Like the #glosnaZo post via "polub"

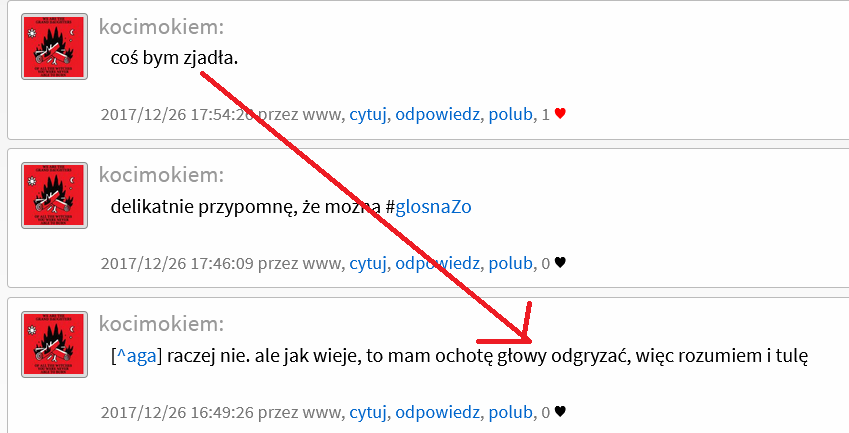click(x=510, y=264)
